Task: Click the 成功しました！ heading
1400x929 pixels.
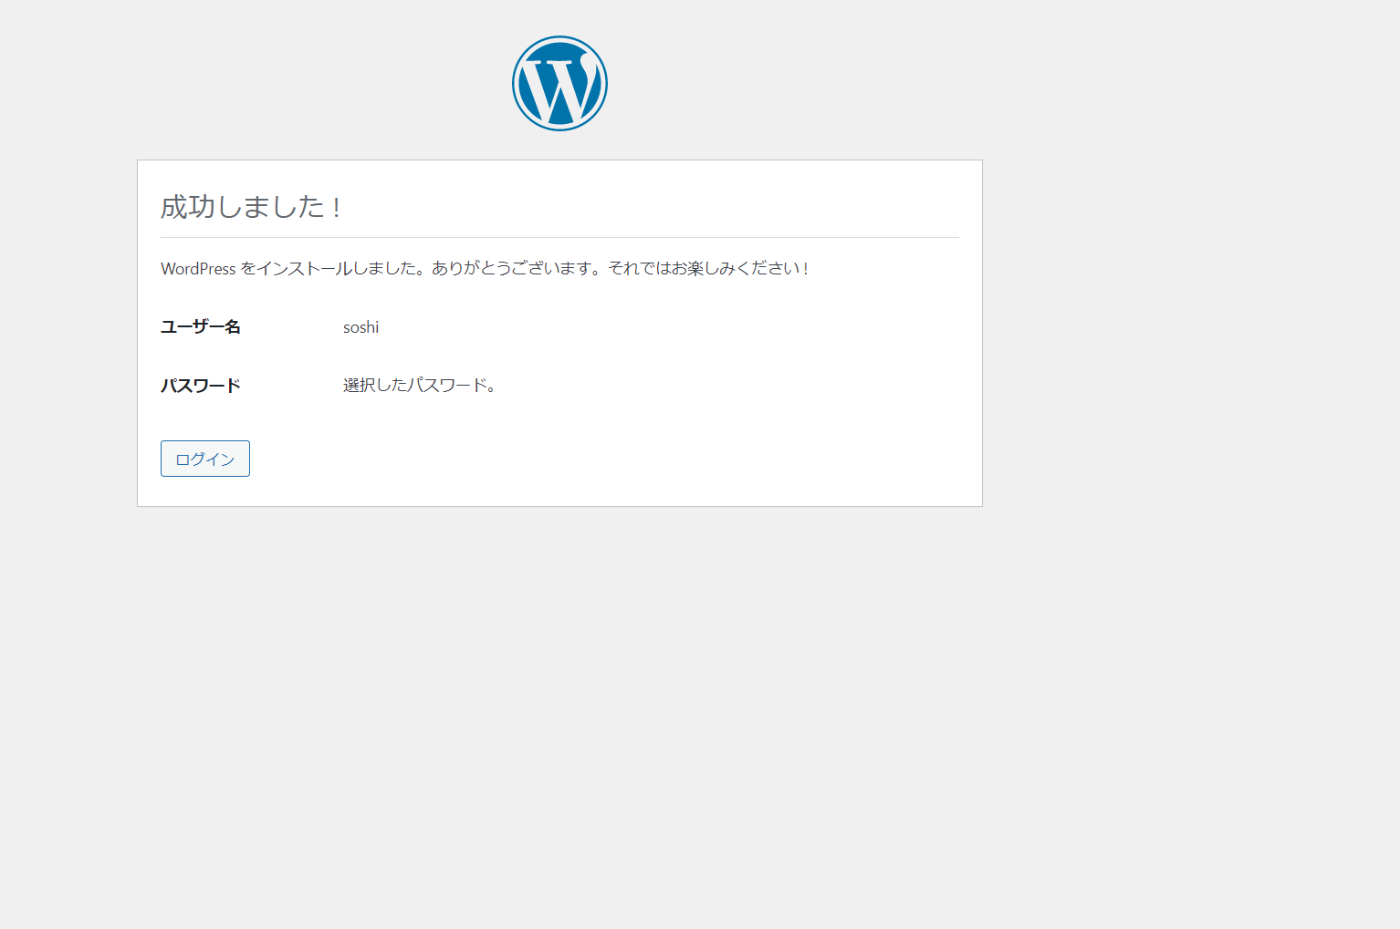Action: click(252, 207)
